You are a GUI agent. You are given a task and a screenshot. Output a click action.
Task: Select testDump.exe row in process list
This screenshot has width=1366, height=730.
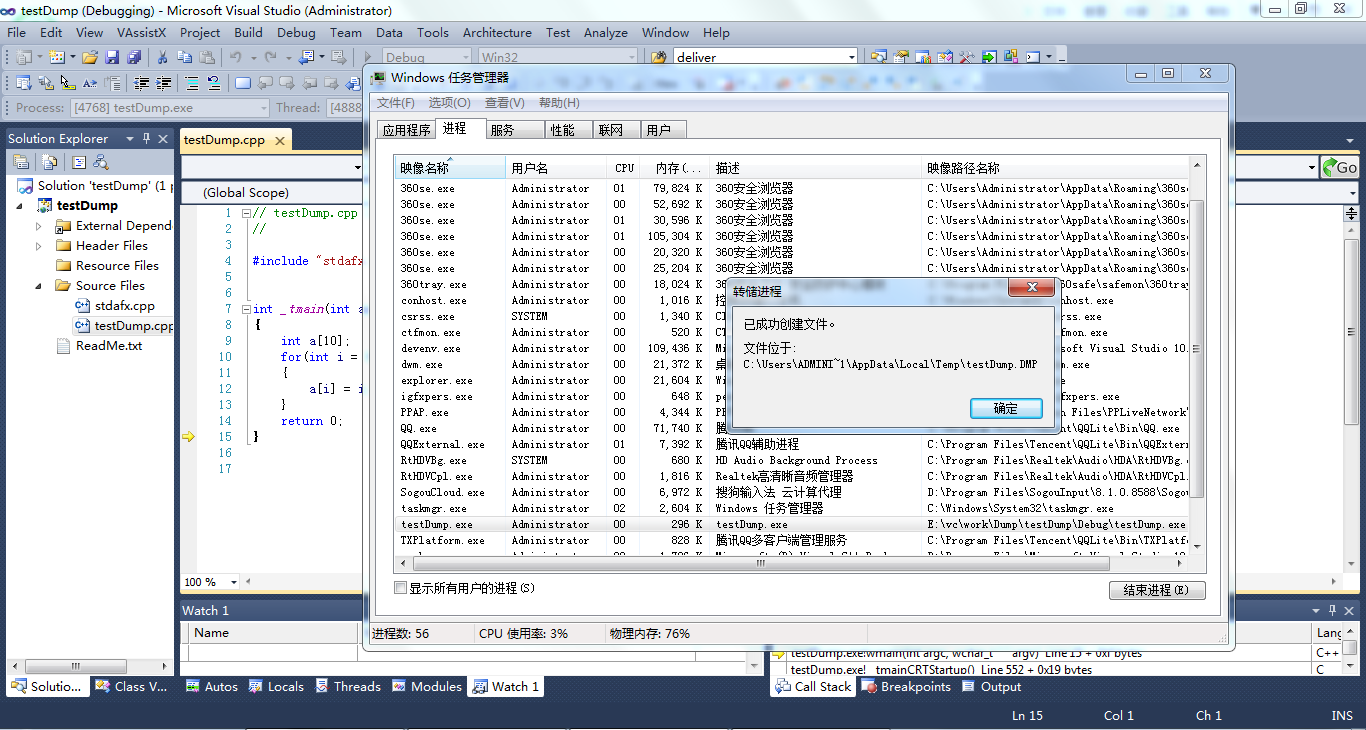(x=792, y=524)
